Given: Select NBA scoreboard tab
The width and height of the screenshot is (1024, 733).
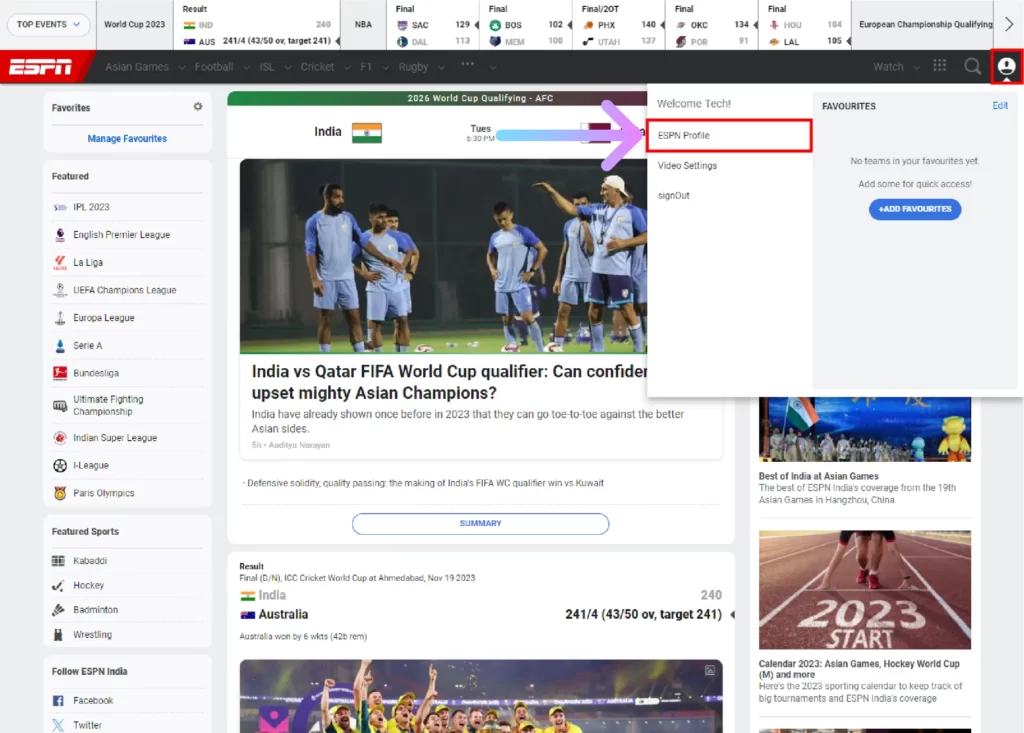Looking at the screenshot, I should point(363,24).
